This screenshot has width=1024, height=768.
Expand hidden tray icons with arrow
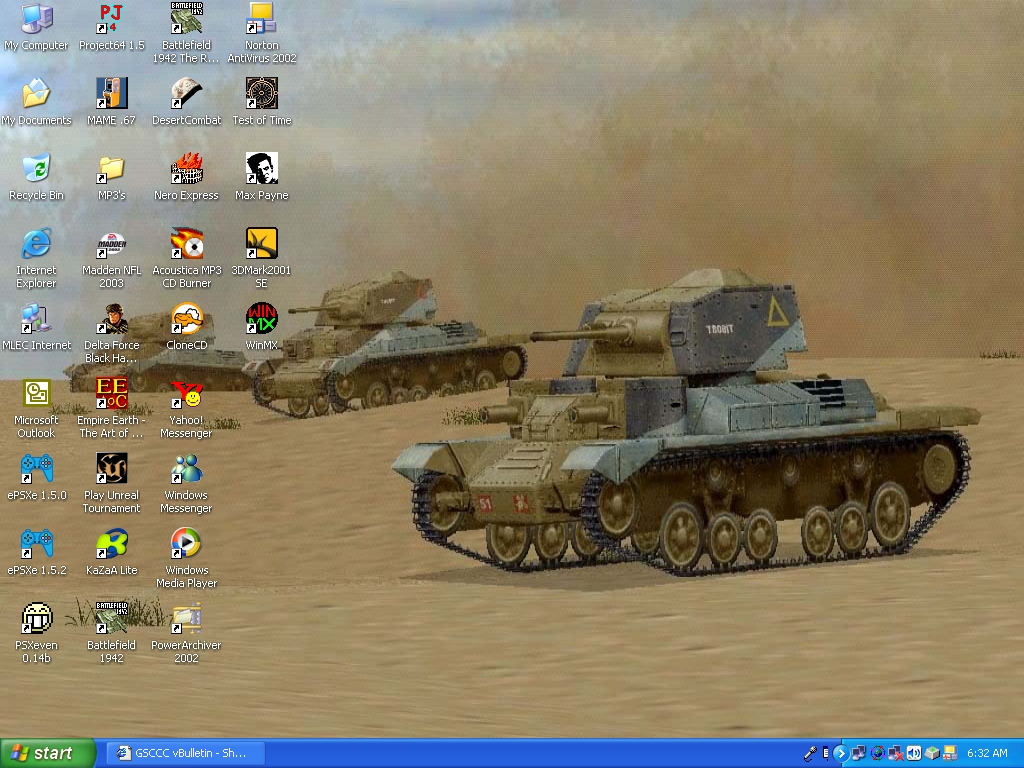pyautogui.click(x=840, y=754)
